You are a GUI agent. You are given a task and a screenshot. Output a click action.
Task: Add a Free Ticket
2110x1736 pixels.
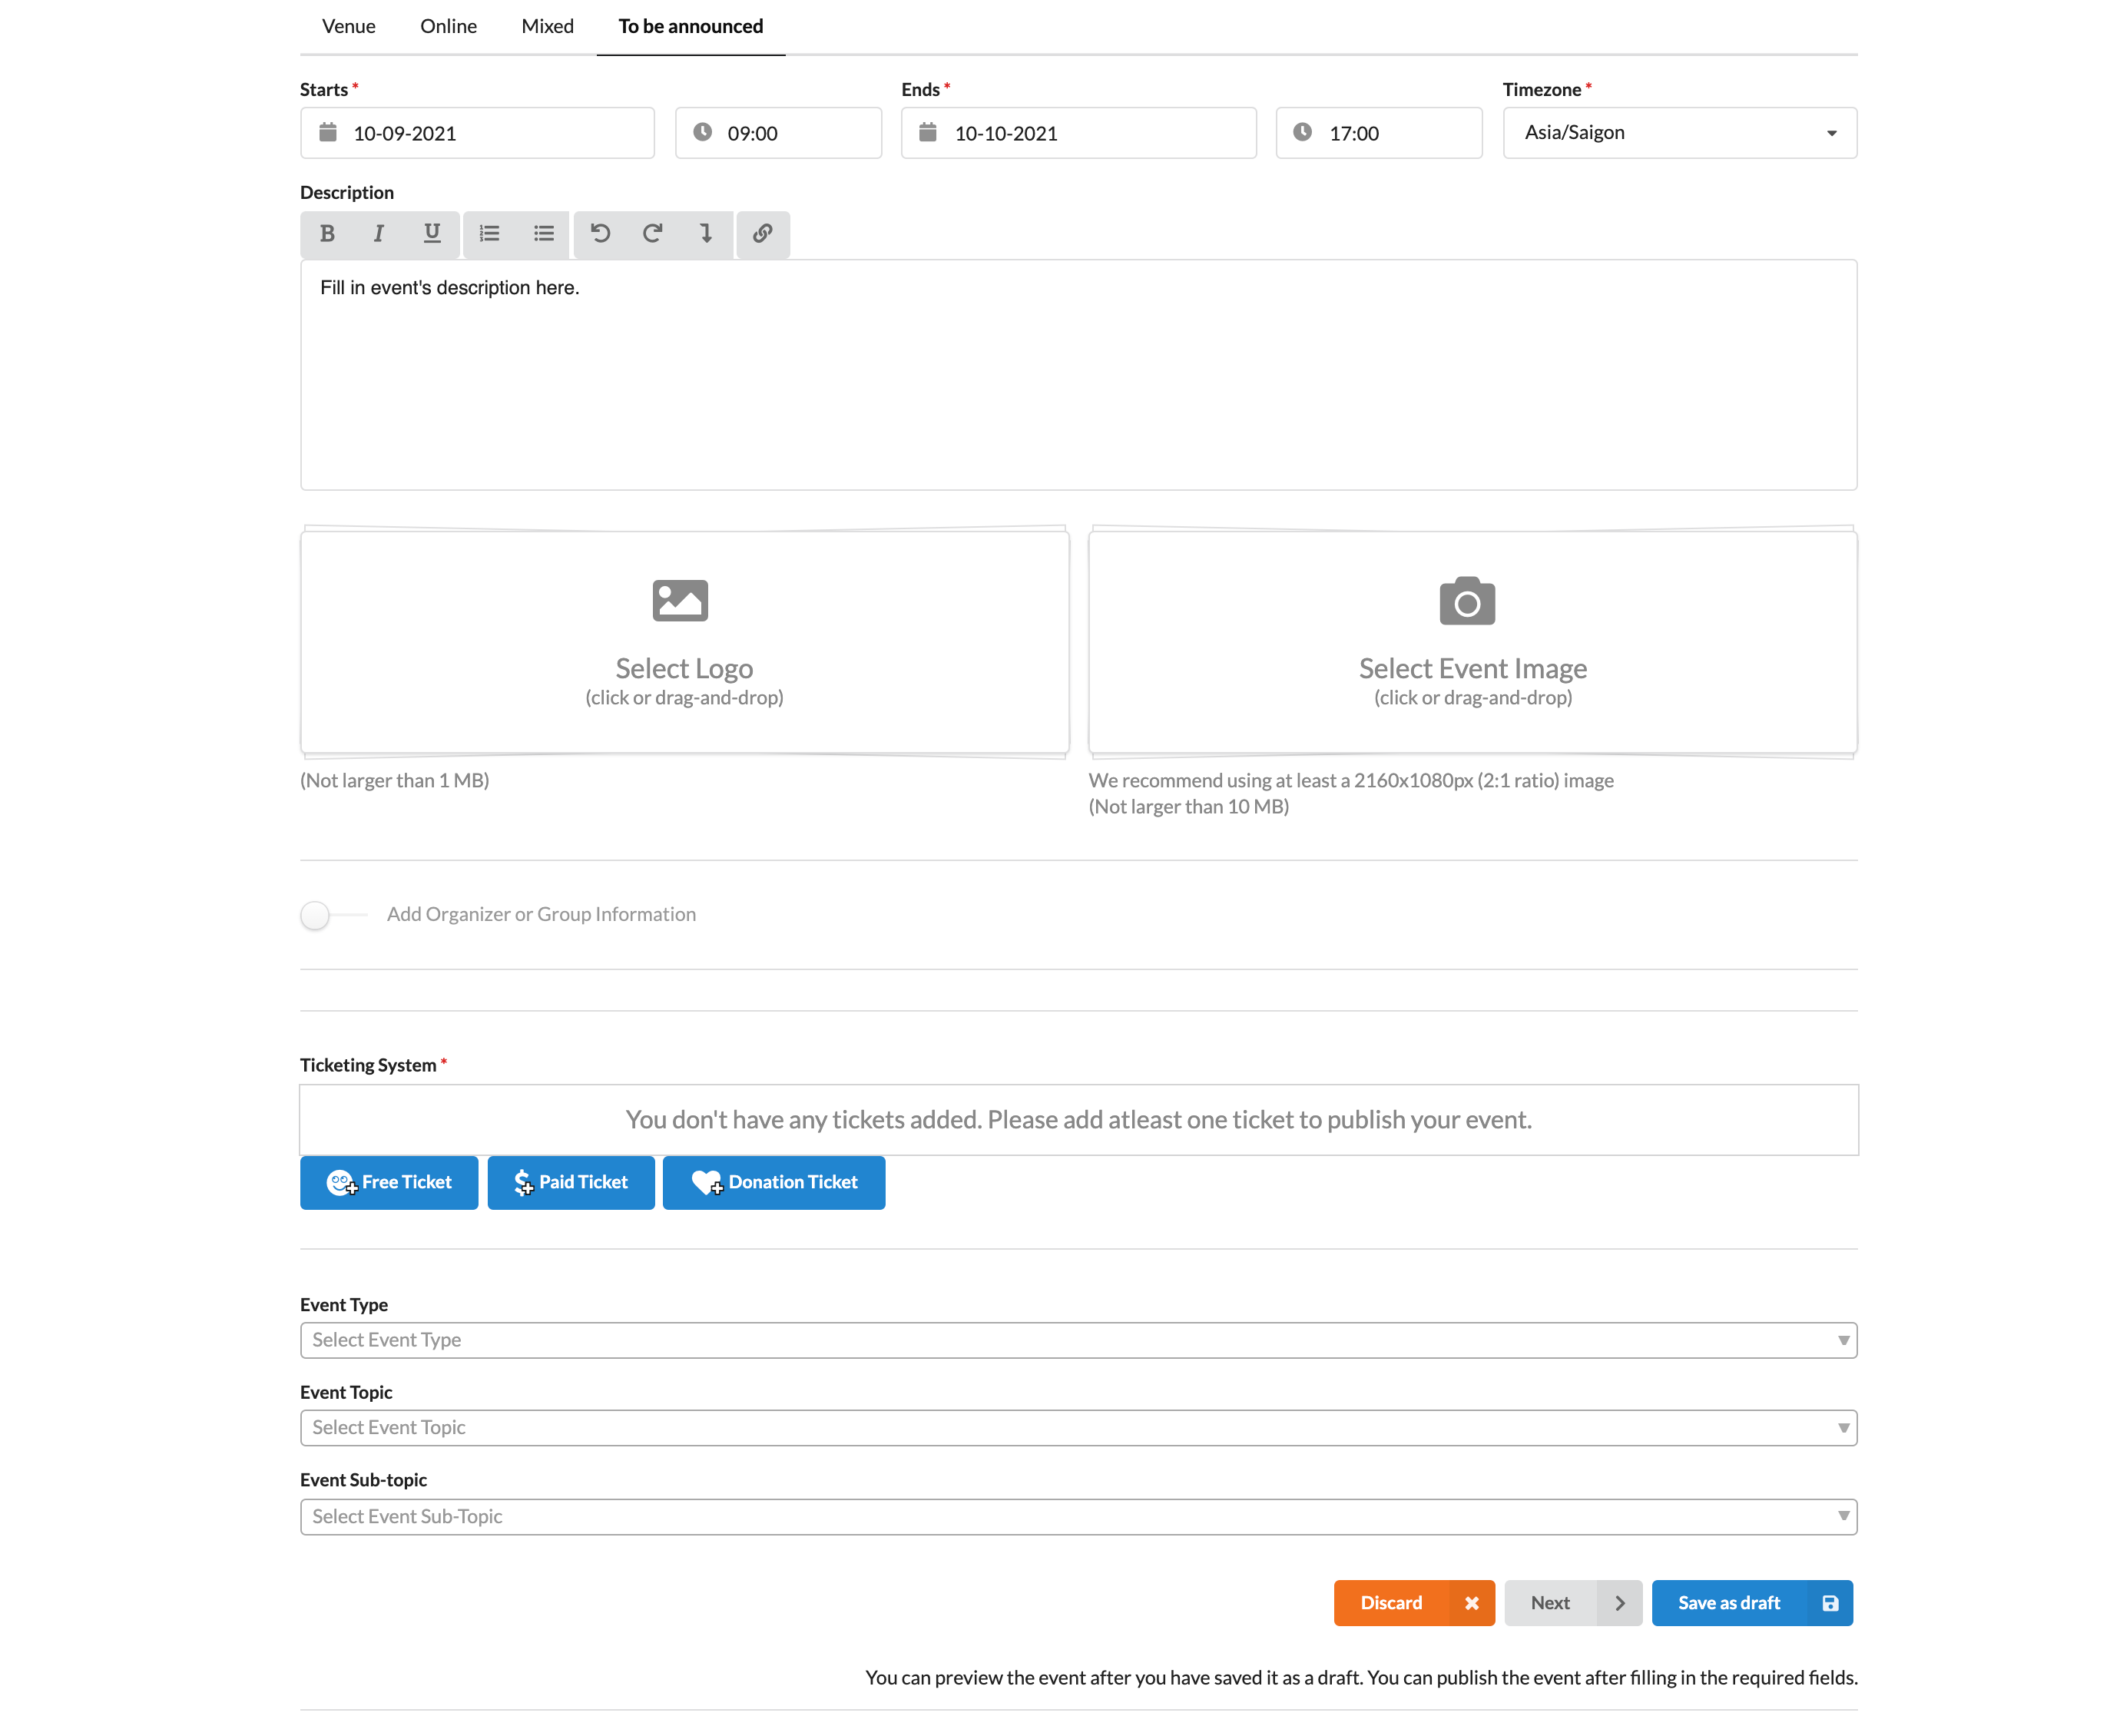coord(389,1183)
